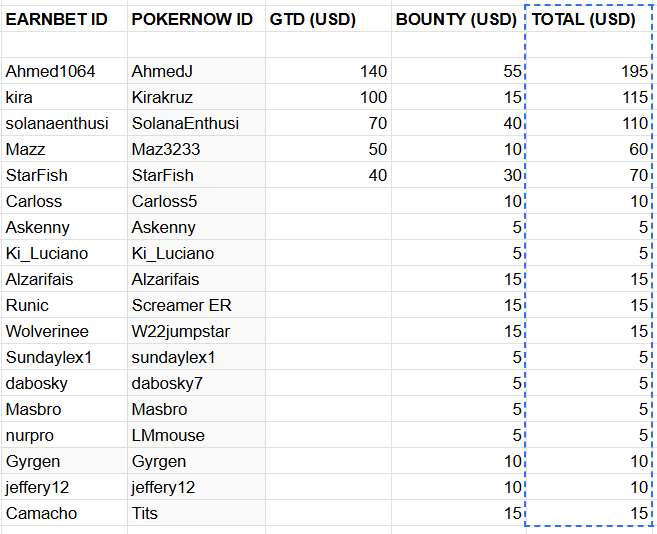Click the BOUNTY (USD) header cell
This screenshot has width=657, height=534.
[456, 19]
